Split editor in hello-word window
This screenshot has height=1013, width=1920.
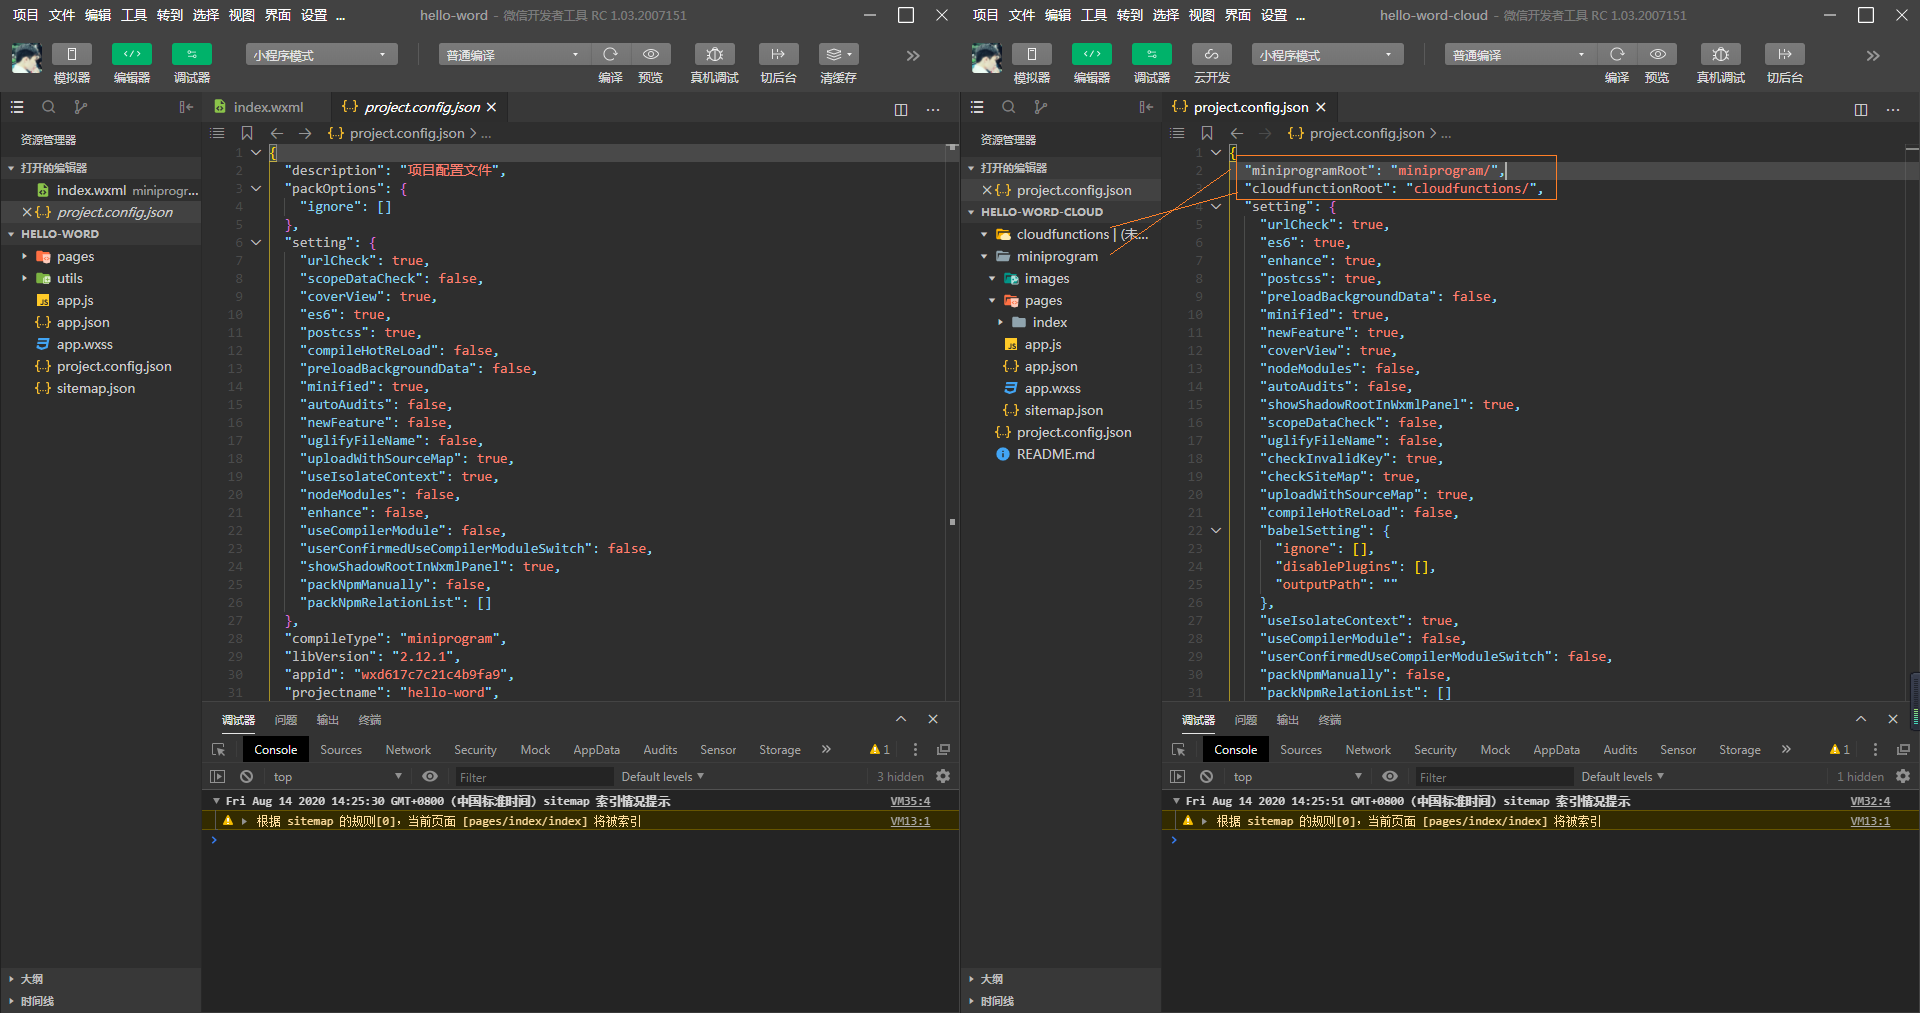click(901, 109)
